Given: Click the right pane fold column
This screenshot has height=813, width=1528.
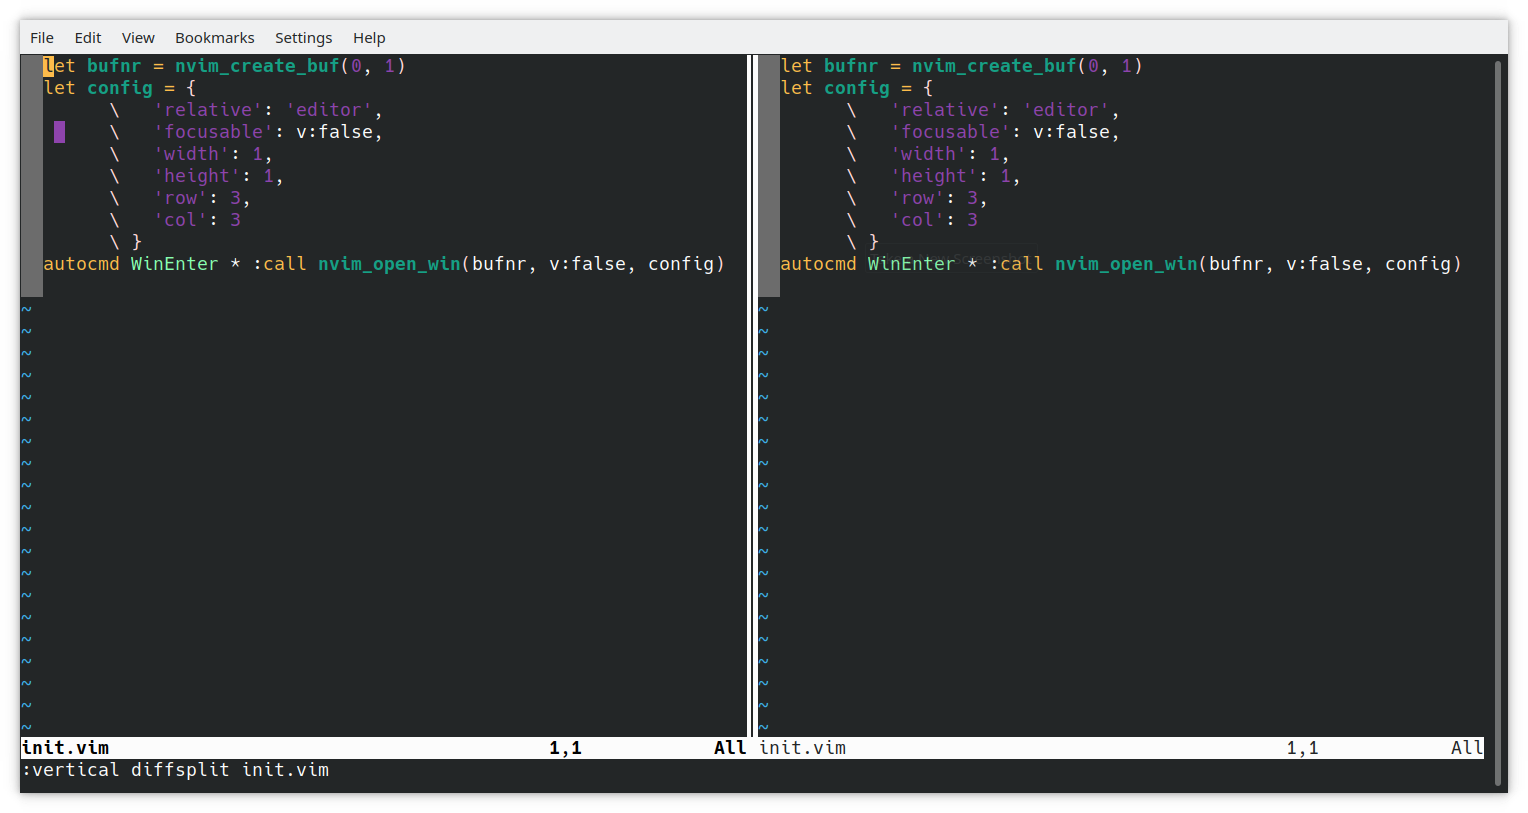Looking at the screenshot, I should (x=768, y=175).
